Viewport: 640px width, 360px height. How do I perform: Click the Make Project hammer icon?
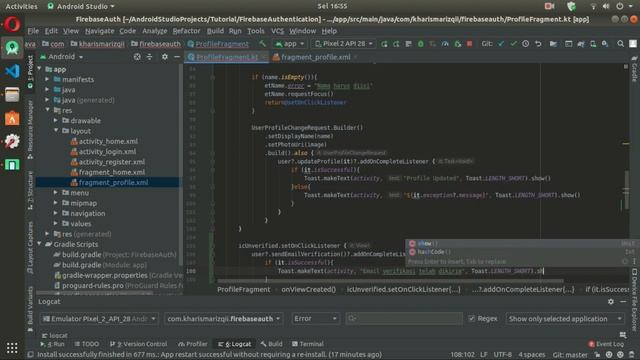[x=262, y=44]
